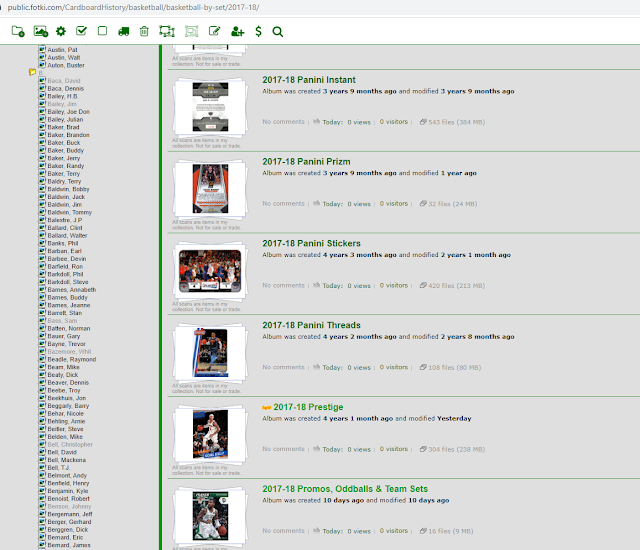
Task: Click album icon beside 'Bell, David'
Action: tap(42, 452)
